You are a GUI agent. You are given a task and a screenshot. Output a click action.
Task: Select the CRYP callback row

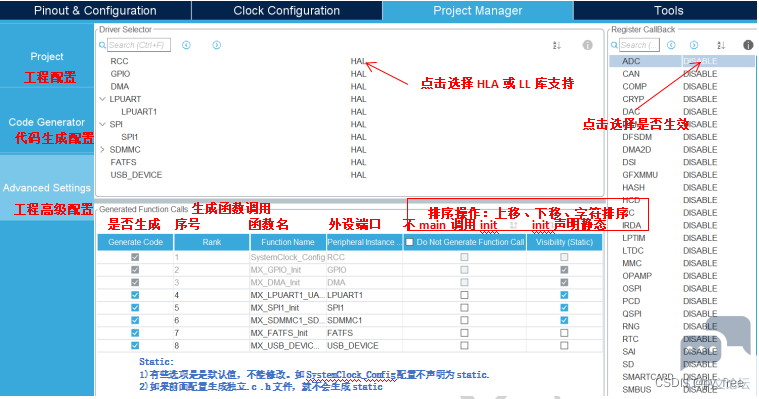[x=682, y=99]
